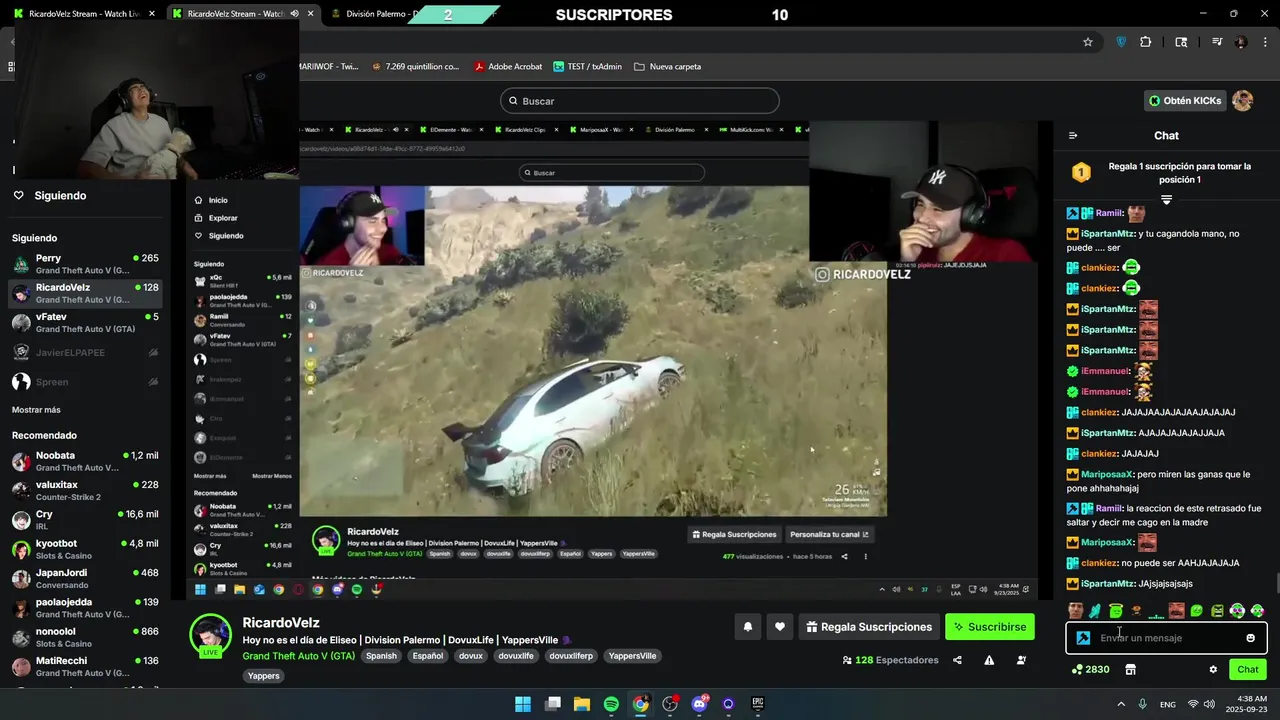Open the channel points shop icon
Screen dimensions: 1280x720
(x=1130, y=670)
